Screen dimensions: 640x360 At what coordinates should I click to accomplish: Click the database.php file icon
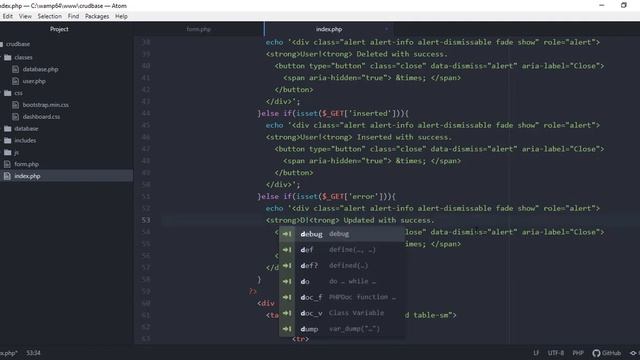pyautogui.click(x=16, y=69)
